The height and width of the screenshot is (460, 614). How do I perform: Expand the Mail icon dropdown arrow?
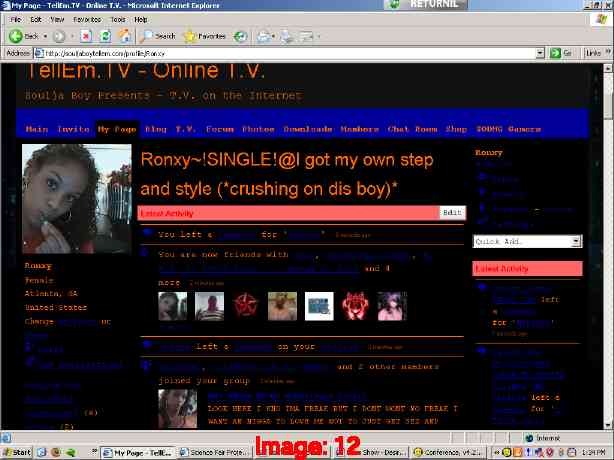pos(273,36)
